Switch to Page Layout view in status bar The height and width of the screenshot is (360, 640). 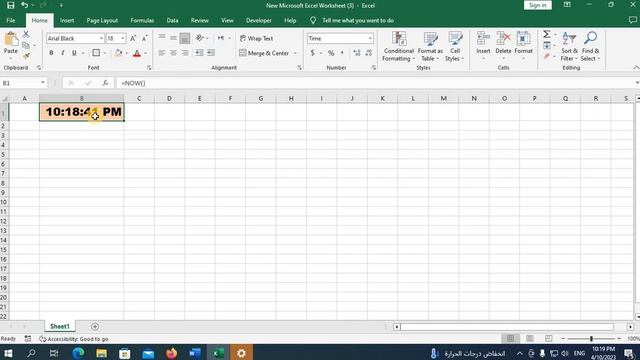coord(529,338)
